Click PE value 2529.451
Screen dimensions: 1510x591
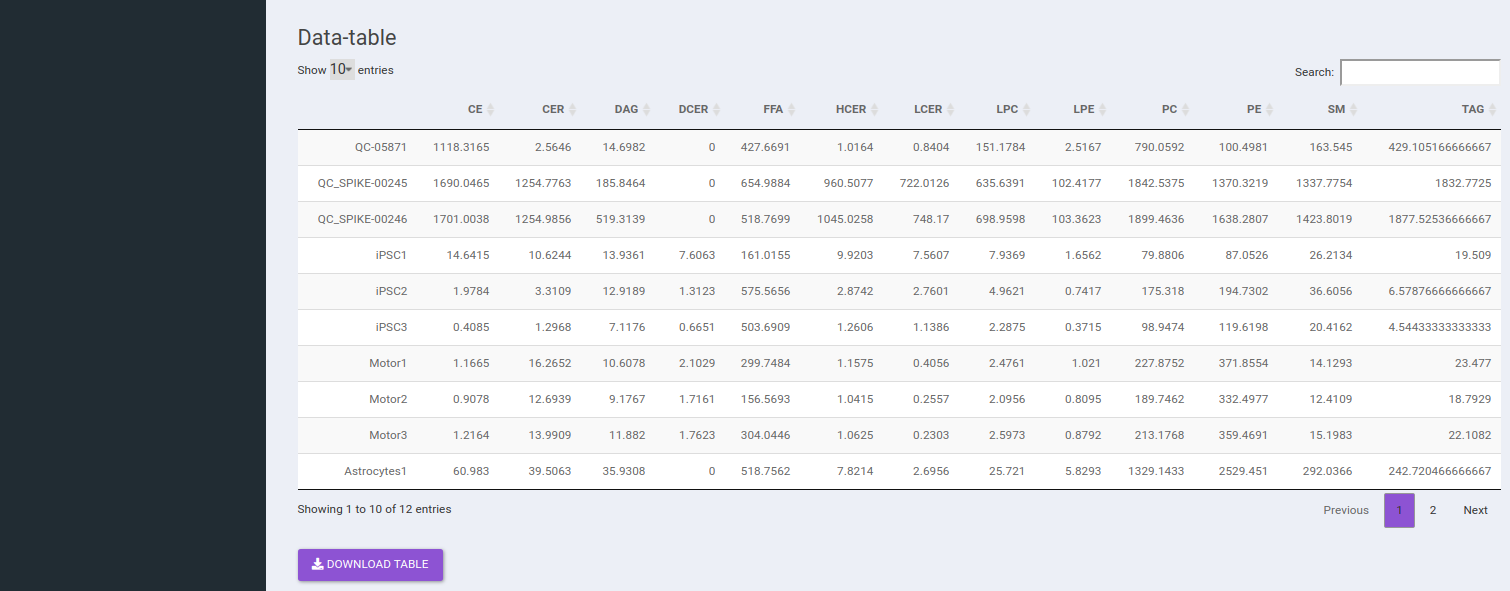point(1243,471)
